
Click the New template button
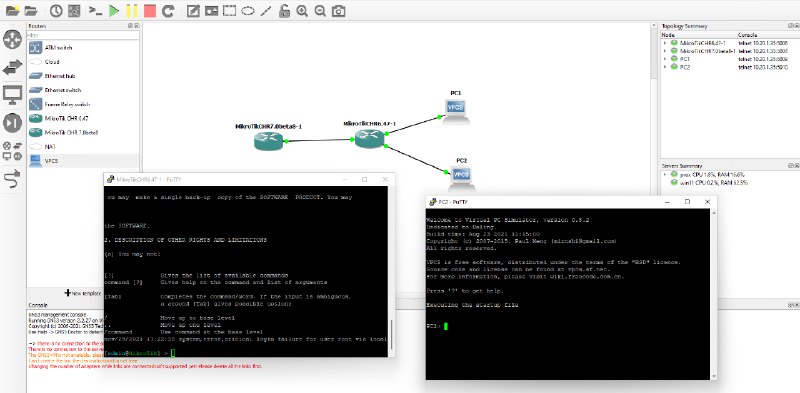(83, 293)
